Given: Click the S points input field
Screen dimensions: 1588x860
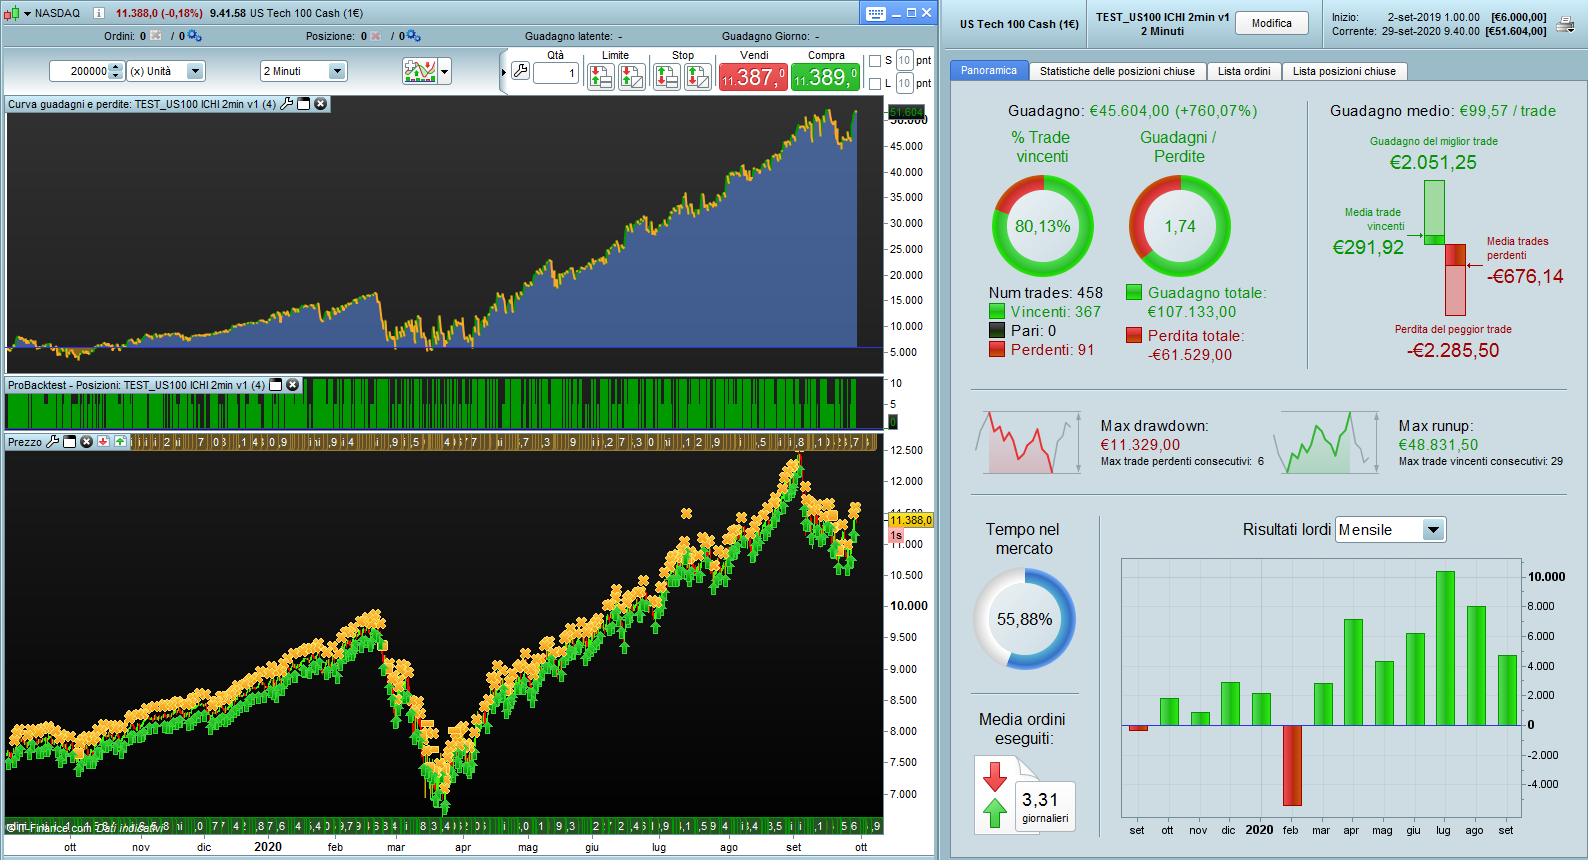Looking at the screenshot, I should click(904, 61).
